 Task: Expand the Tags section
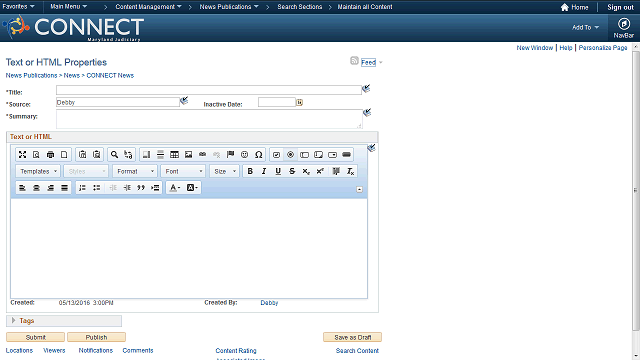(x=13, y=321)
